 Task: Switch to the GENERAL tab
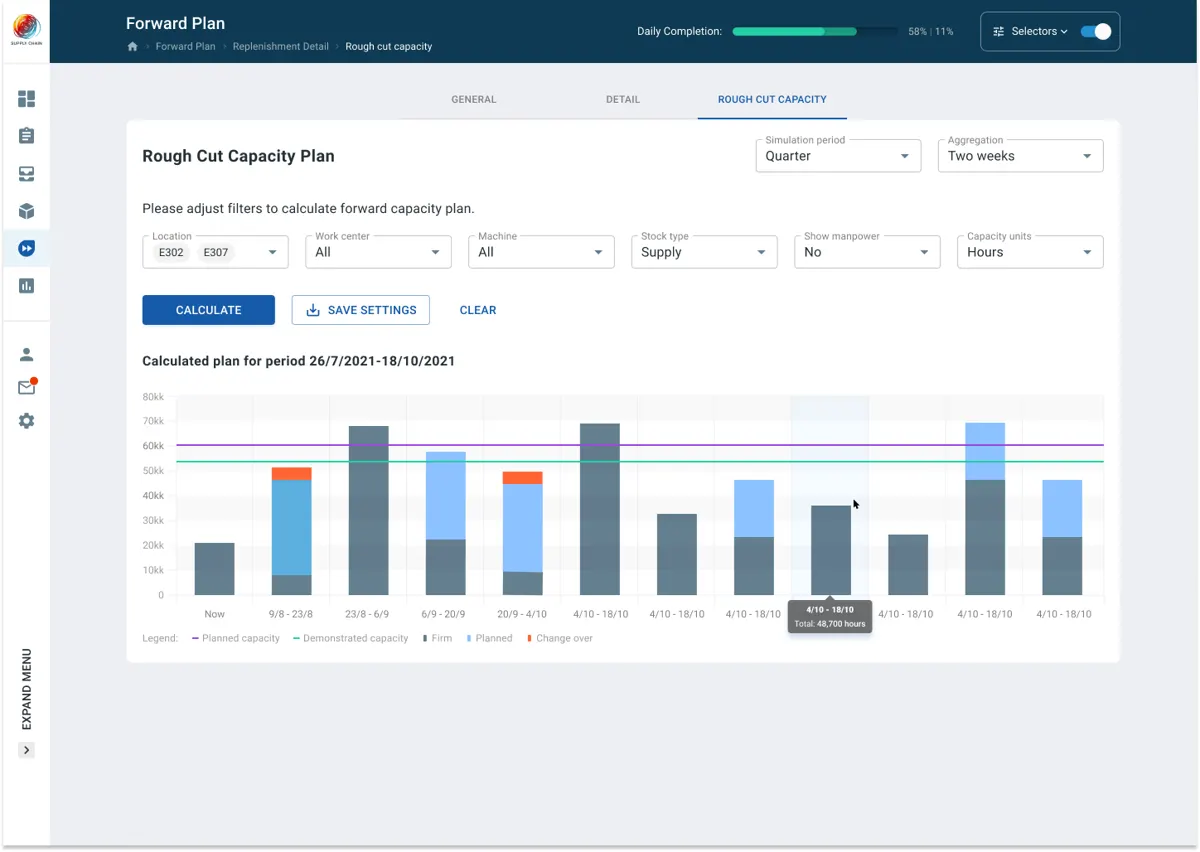pyautogui.click(x=474, y=100)
